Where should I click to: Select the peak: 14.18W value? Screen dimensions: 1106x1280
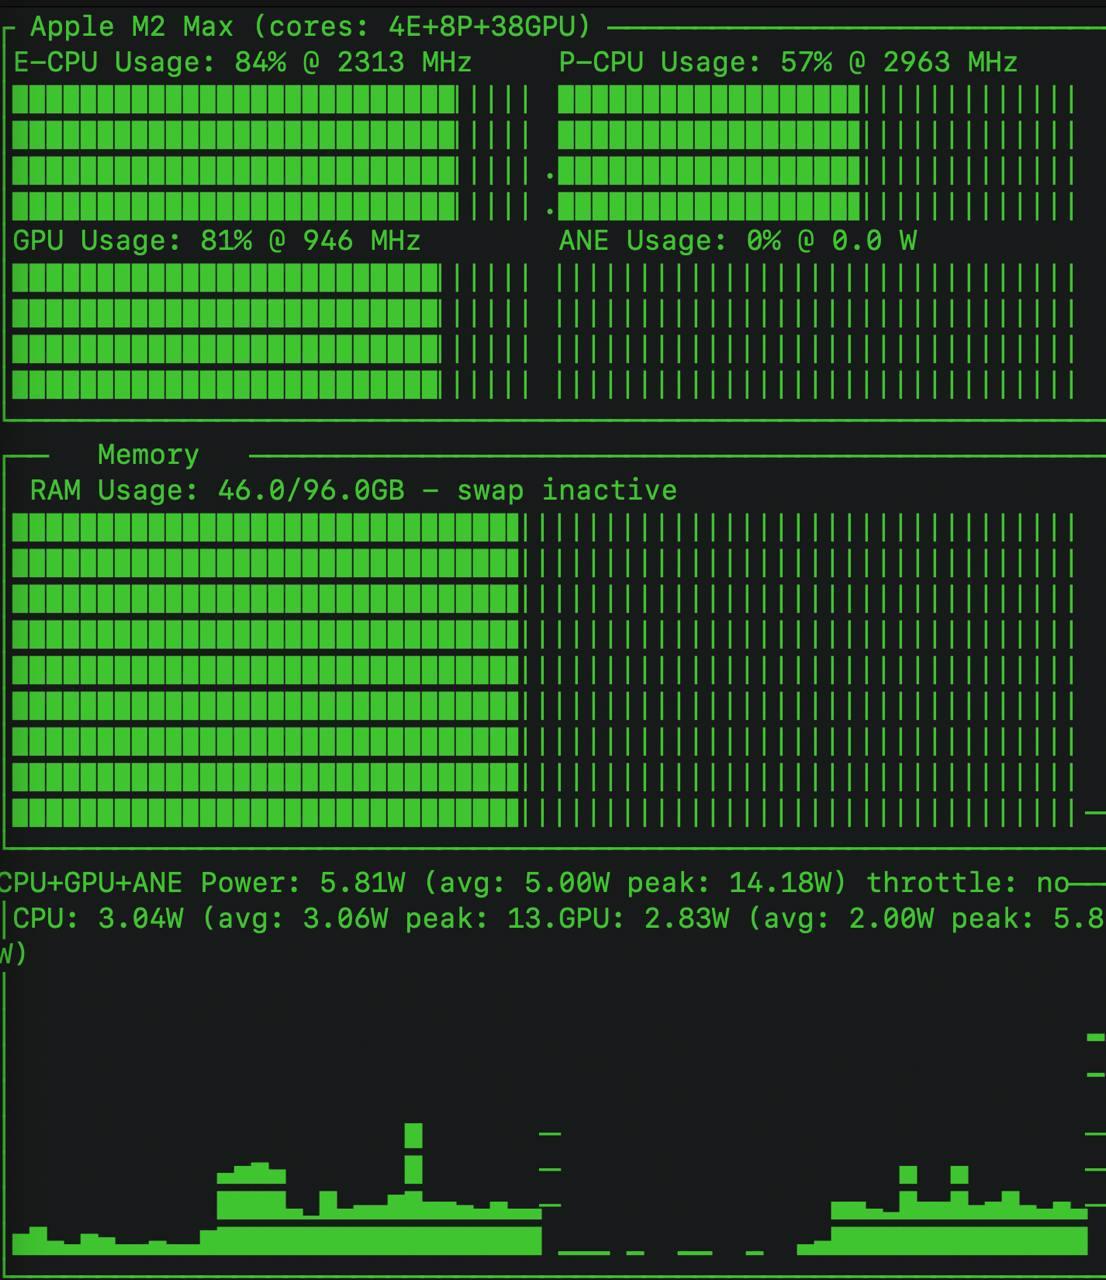(x=745, y=882)
